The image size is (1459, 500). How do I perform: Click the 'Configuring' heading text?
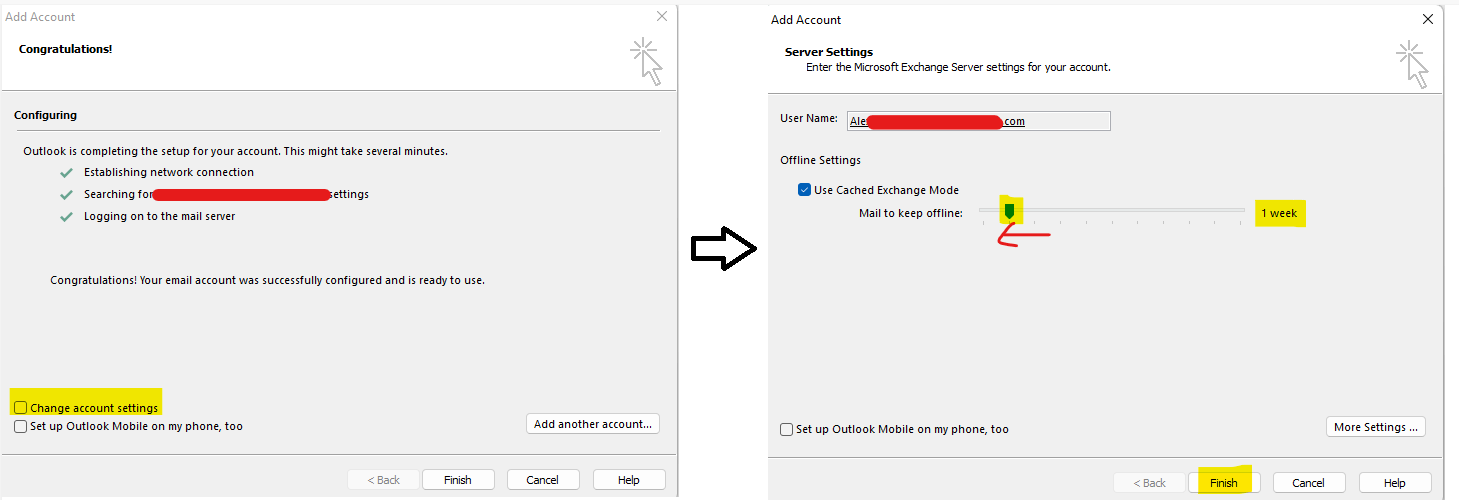pyautogui.click(x=45, y=115)
